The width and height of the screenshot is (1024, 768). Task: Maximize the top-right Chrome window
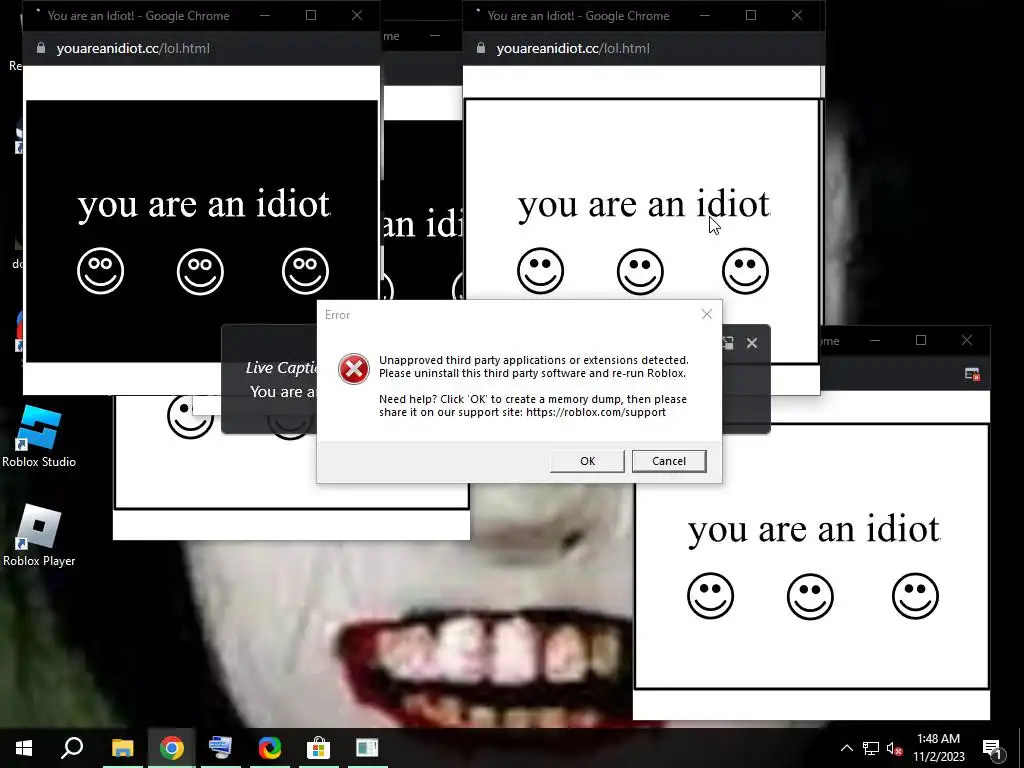751,15
